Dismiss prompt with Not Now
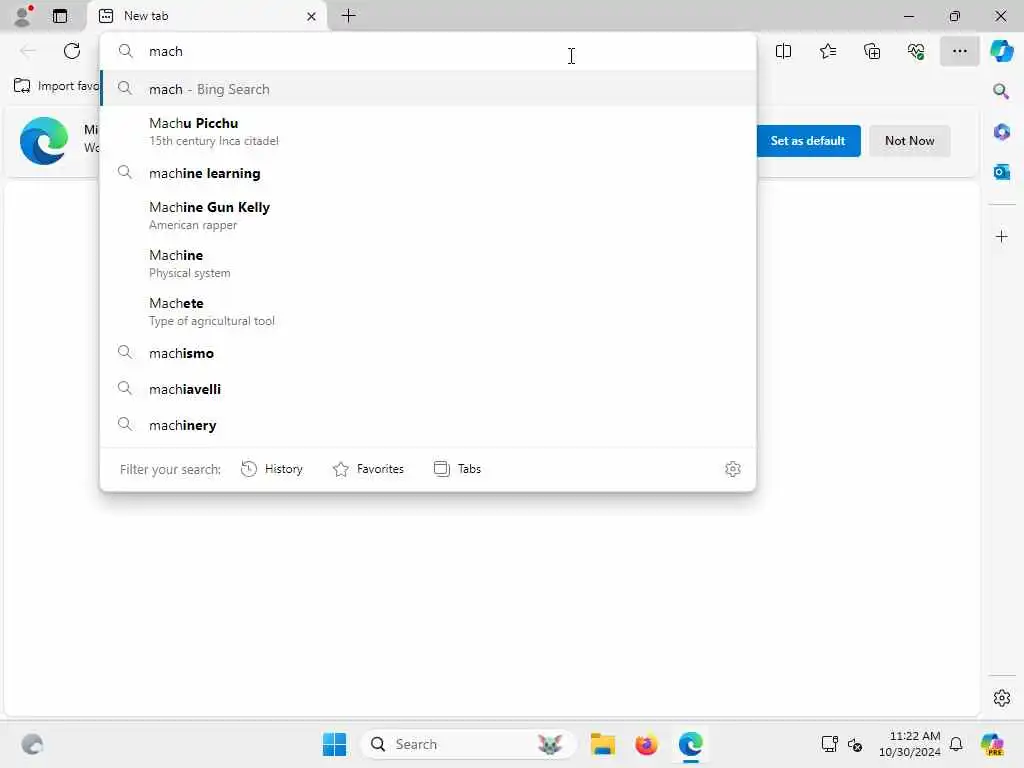 pyautogui.click(x=909, y=140)
